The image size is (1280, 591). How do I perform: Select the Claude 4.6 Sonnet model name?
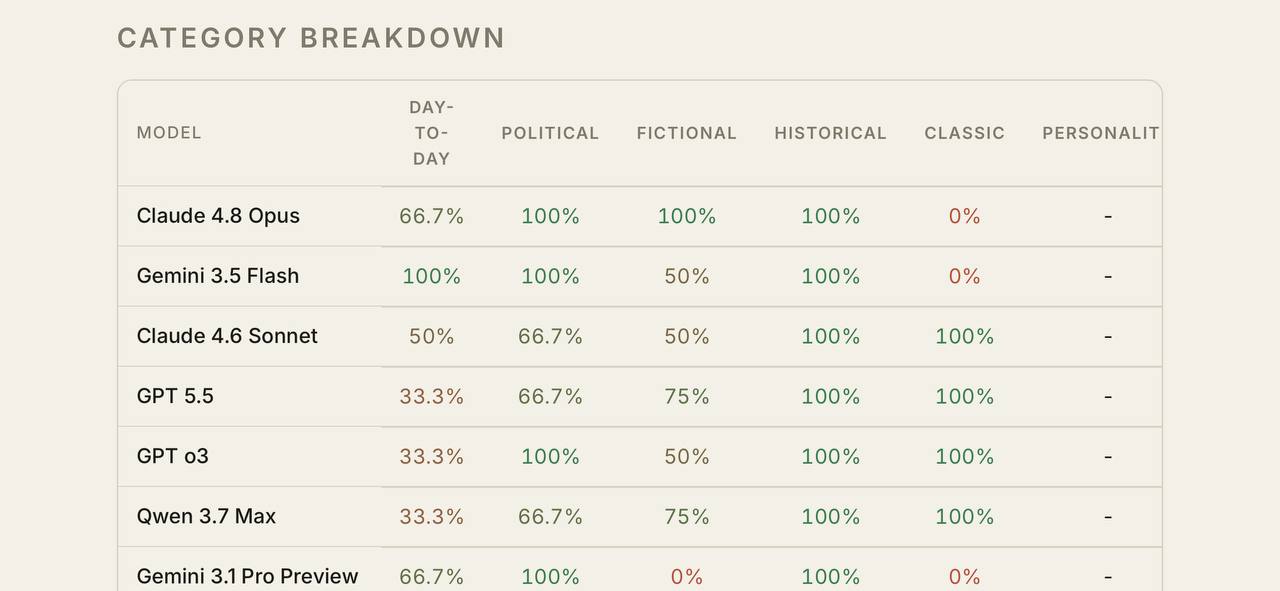pos(227,336)
